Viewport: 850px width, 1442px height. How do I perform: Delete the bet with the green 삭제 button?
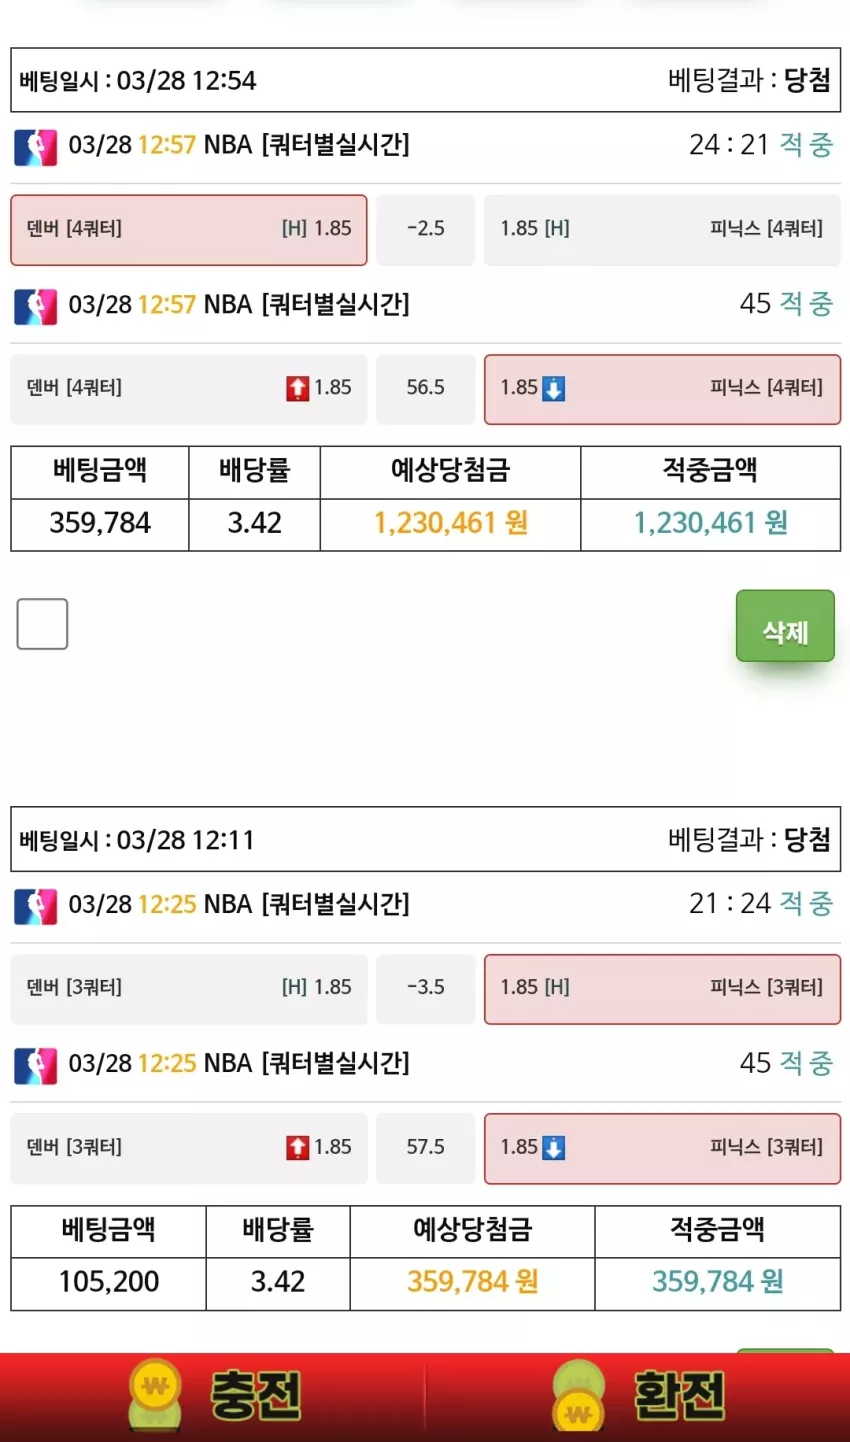tap(785, 626)
